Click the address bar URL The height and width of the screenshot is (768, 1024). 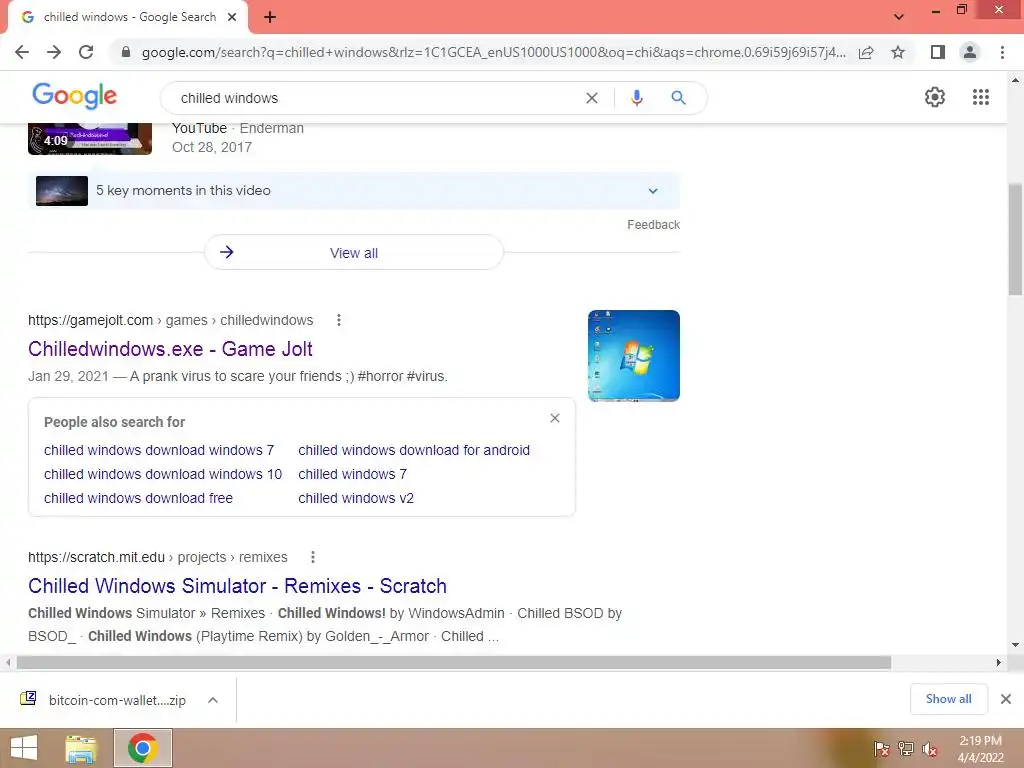[x=494, y=52]
